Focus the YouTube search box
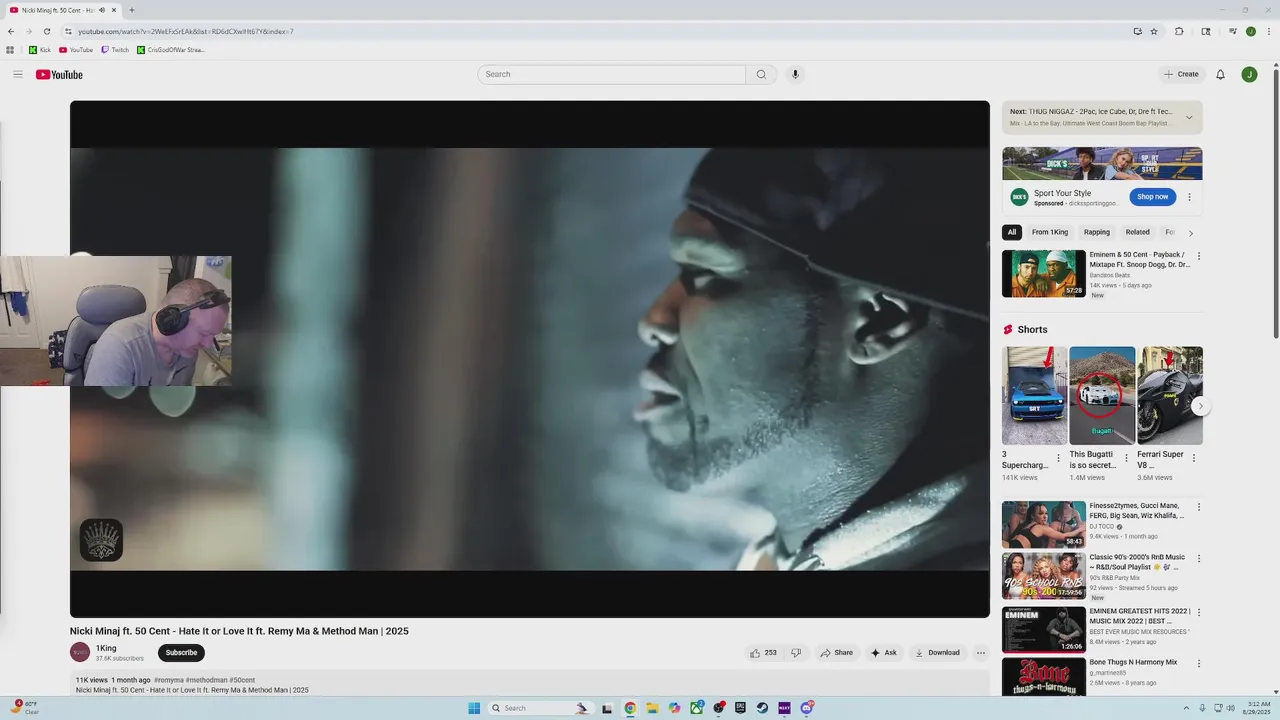Screen dimensions: 1280x720 611,74
